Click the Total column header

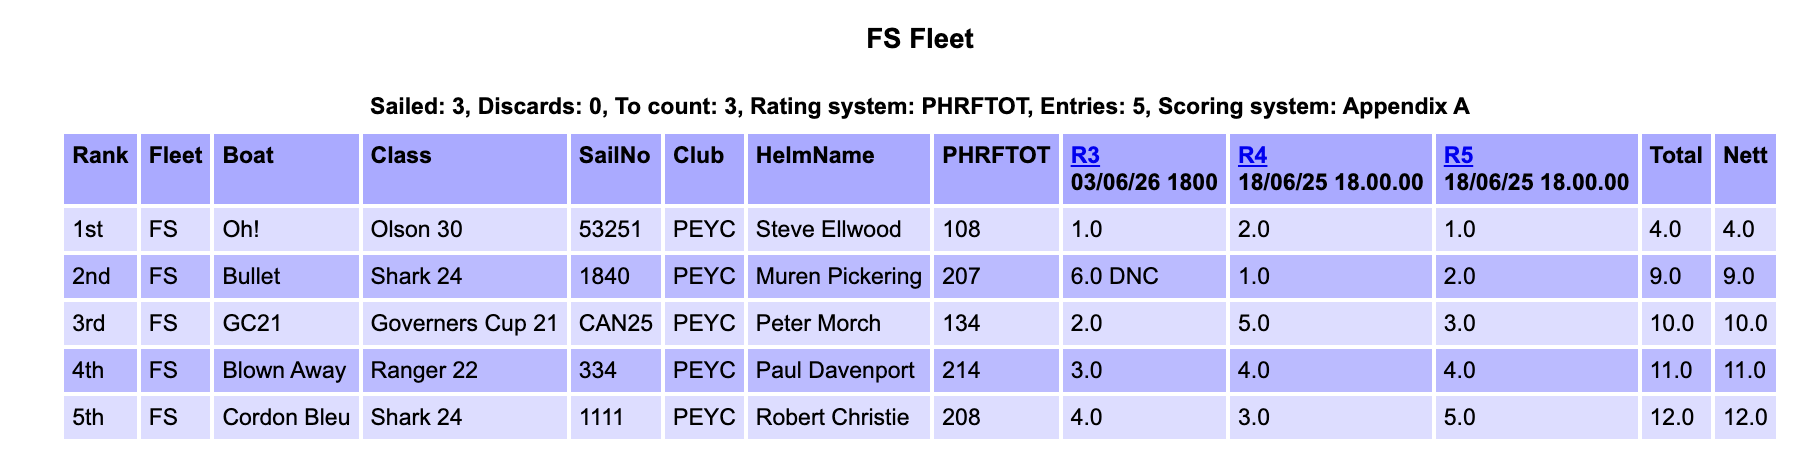(x=1676, y=169)
